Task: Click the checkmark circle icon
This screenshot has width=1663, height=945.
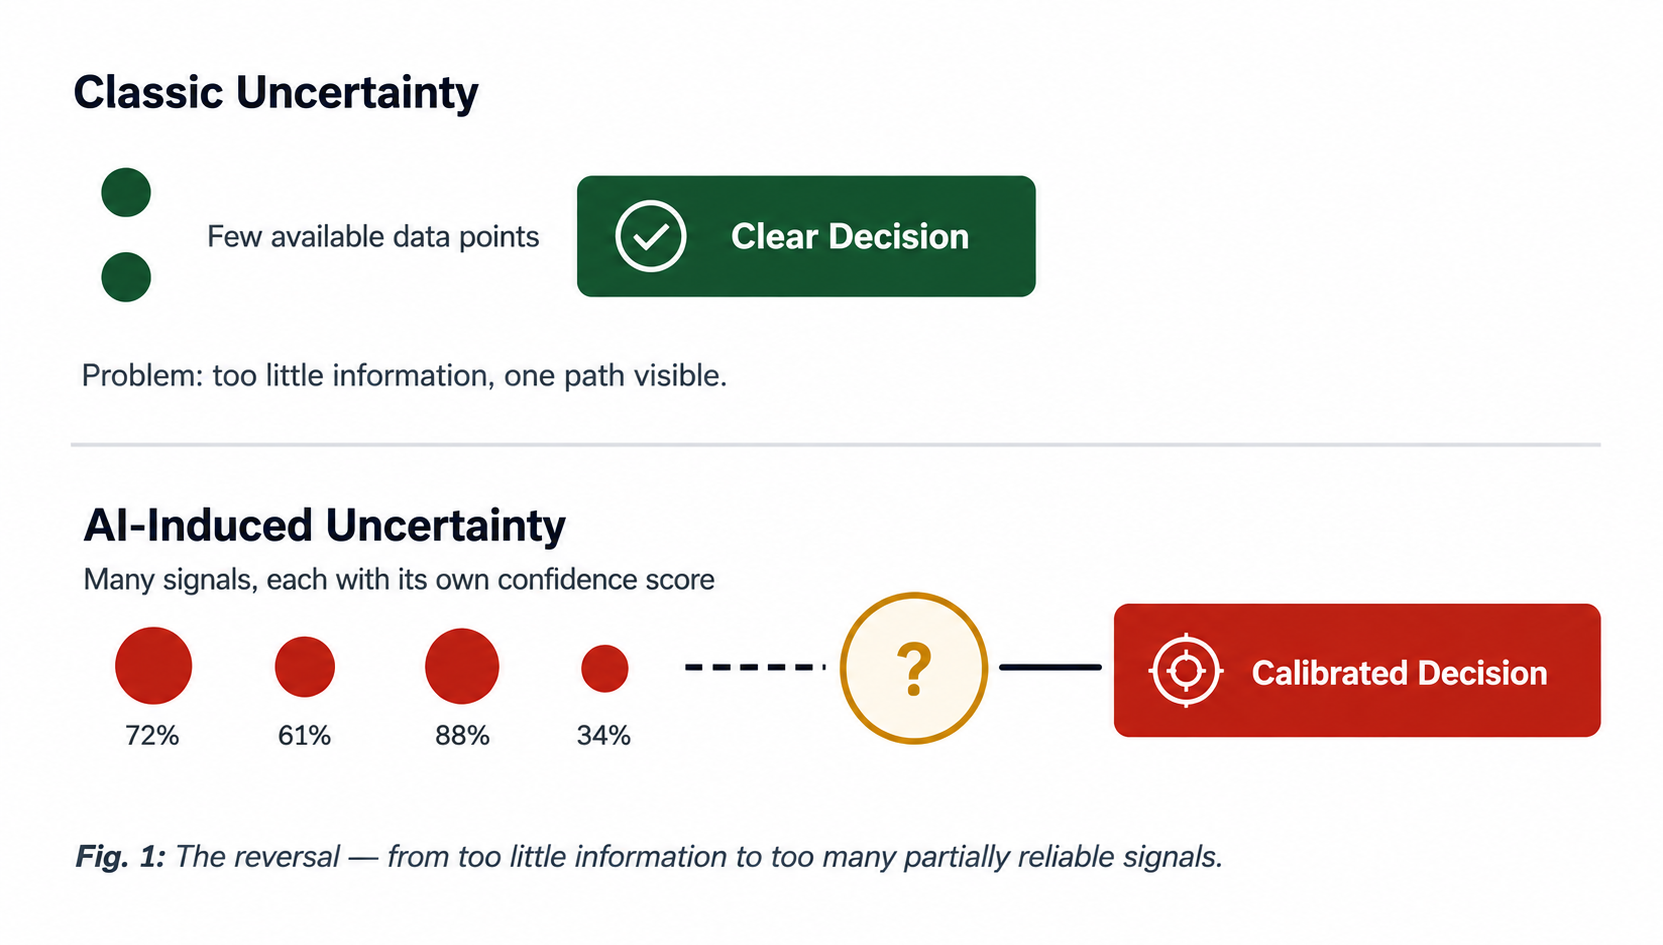Action: click(x=651, y=236)
